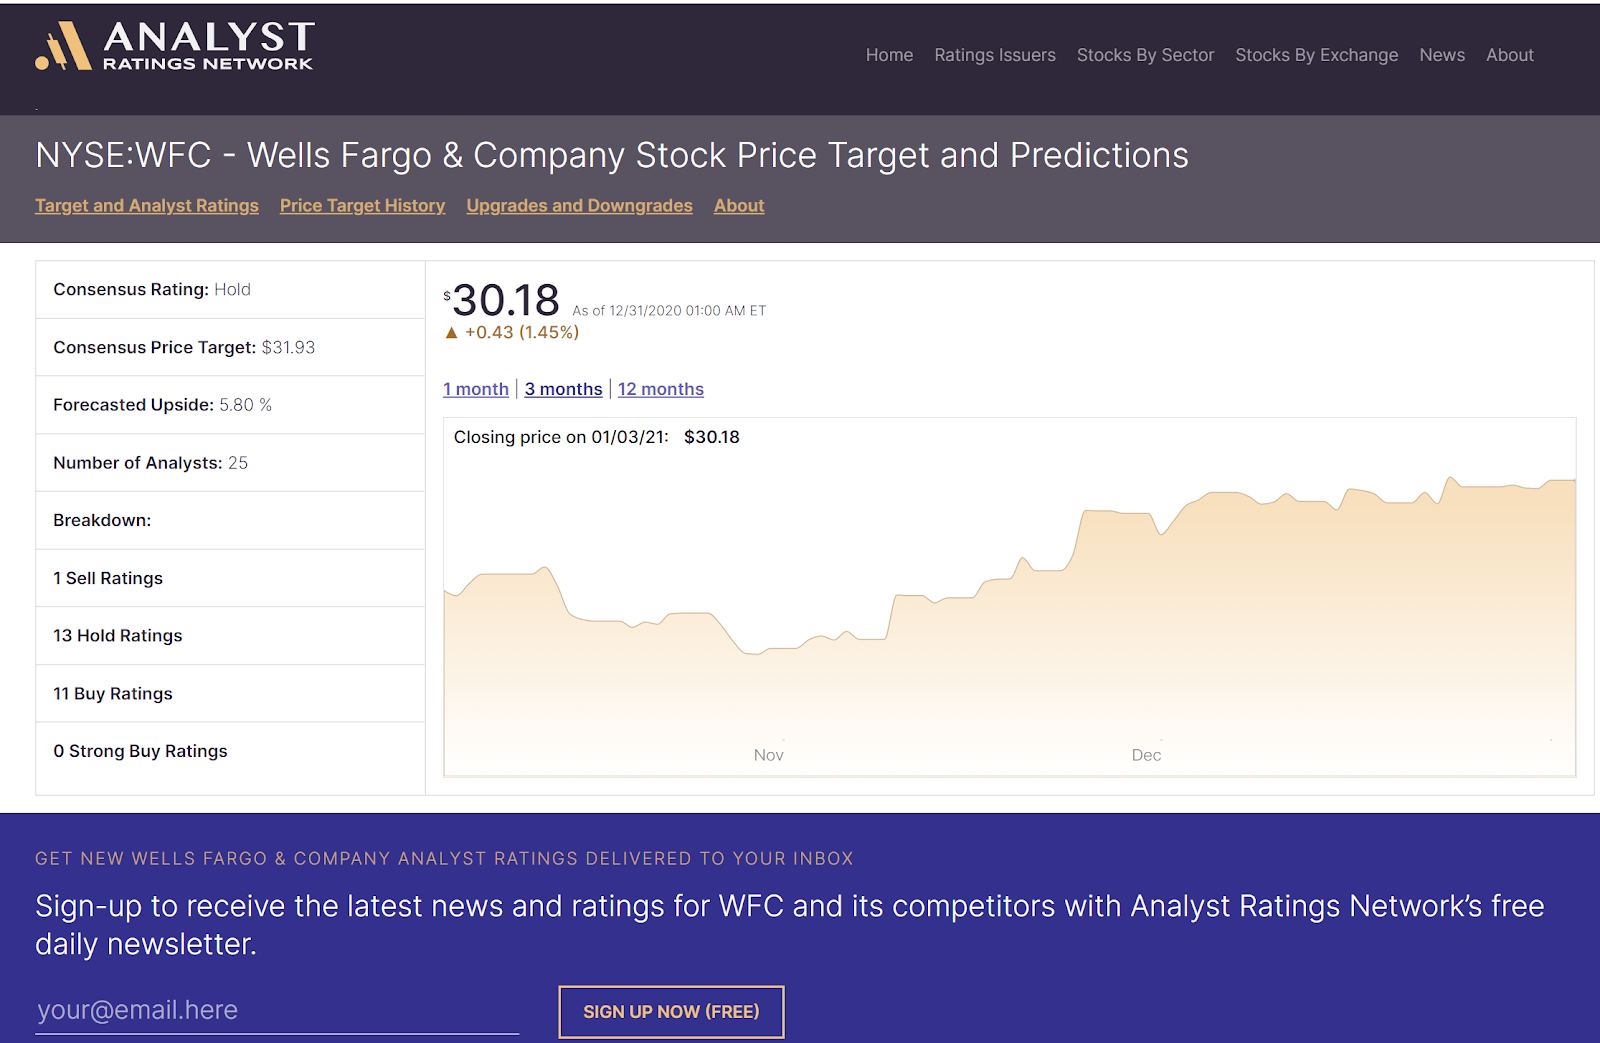The height and width of the screenshot is (1043, 1600).
Task: Open the News navigation link
Action: pyautogui.click(x=1442, y=55)
